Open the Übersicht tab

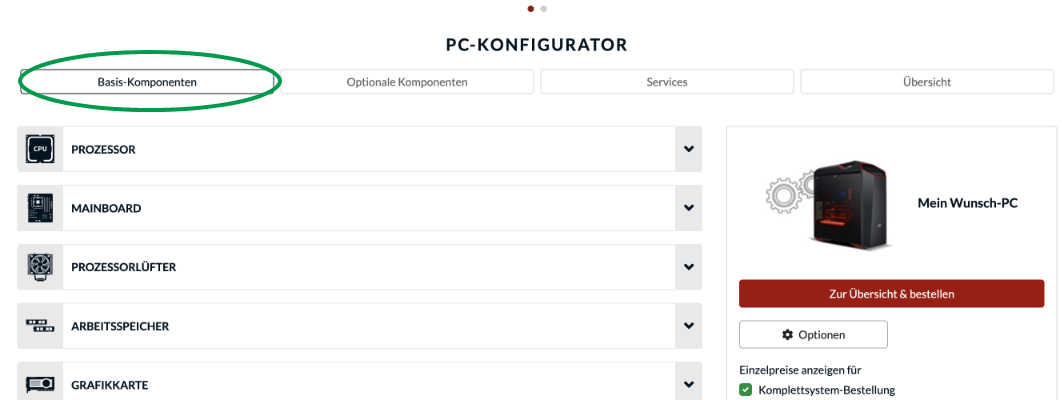tap(926, 82)
